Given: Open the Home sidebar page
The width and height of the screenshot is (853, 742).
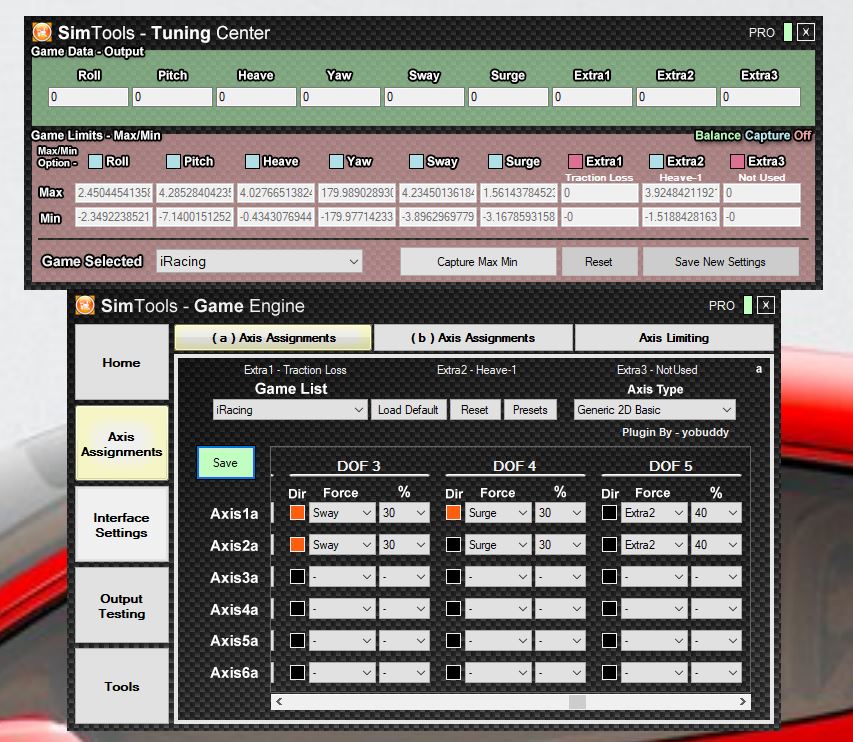Looking at the screenshot, I should click(x=121, y=362).
